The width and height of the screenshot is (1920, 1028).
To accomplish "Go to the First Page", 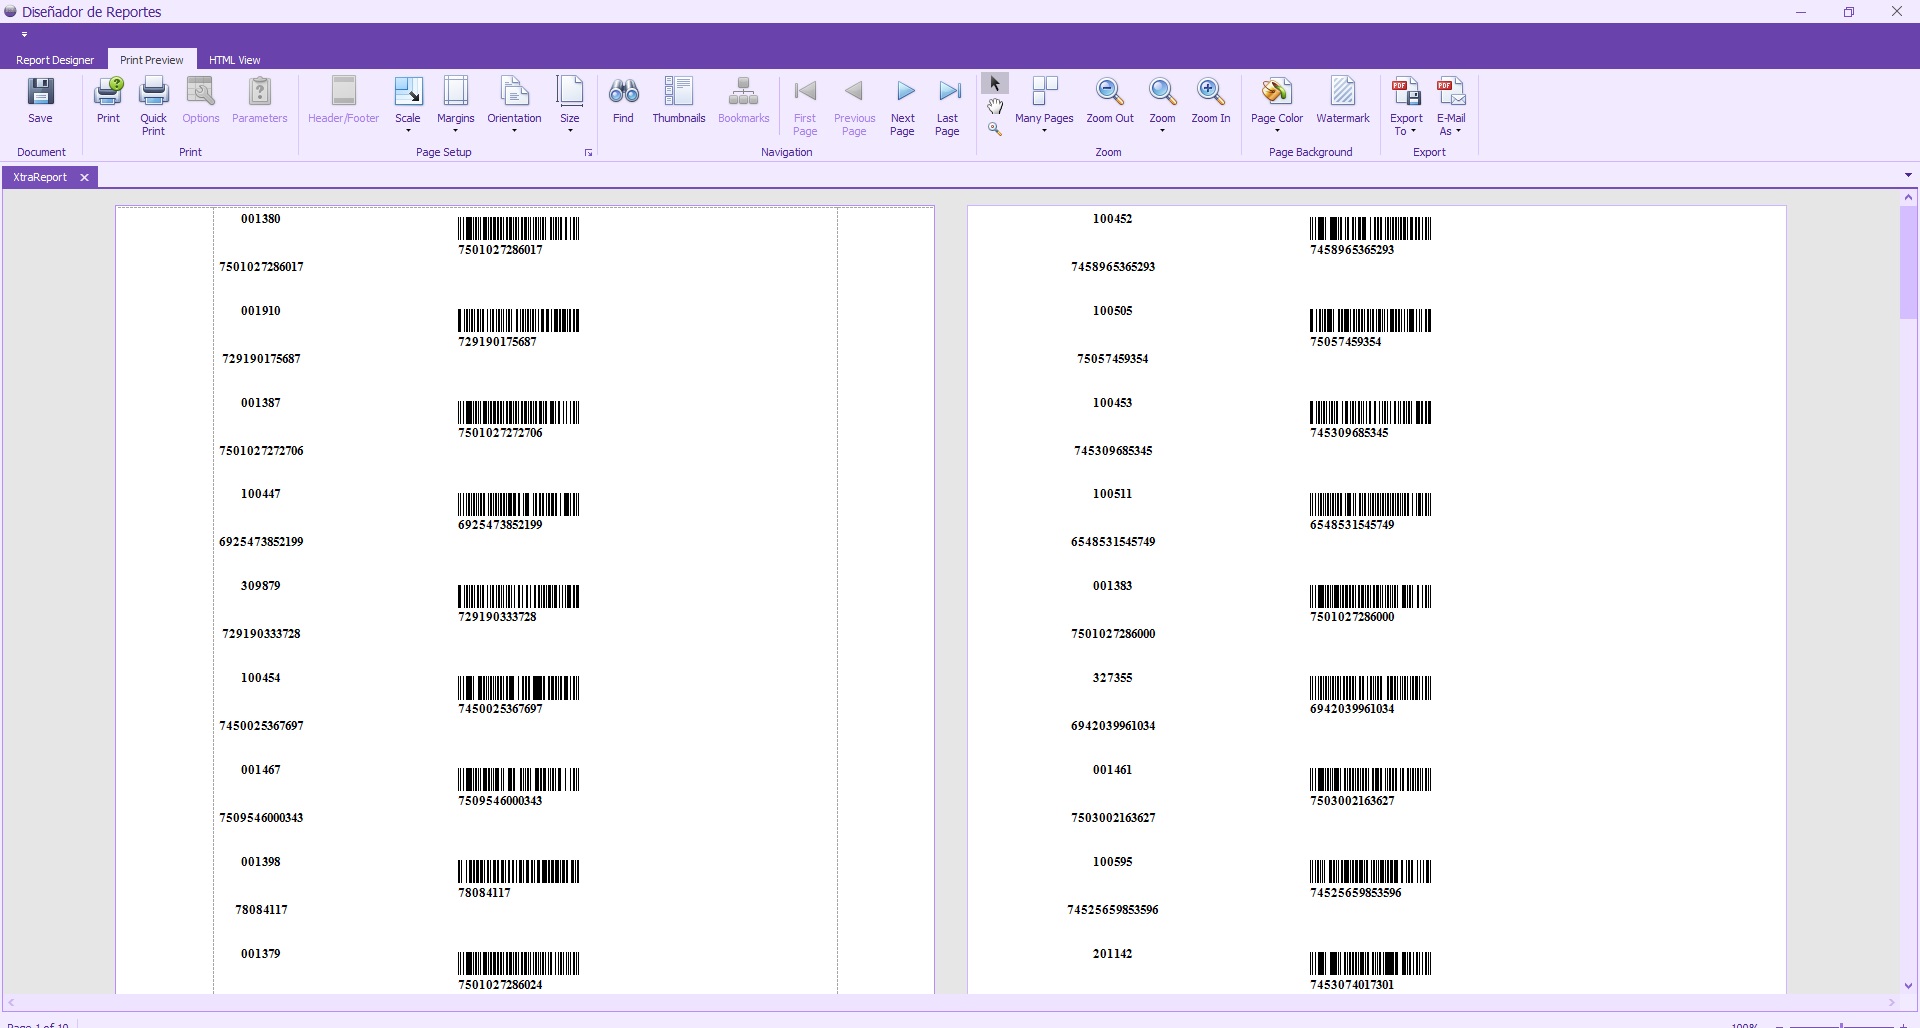I will coord(805,106).
